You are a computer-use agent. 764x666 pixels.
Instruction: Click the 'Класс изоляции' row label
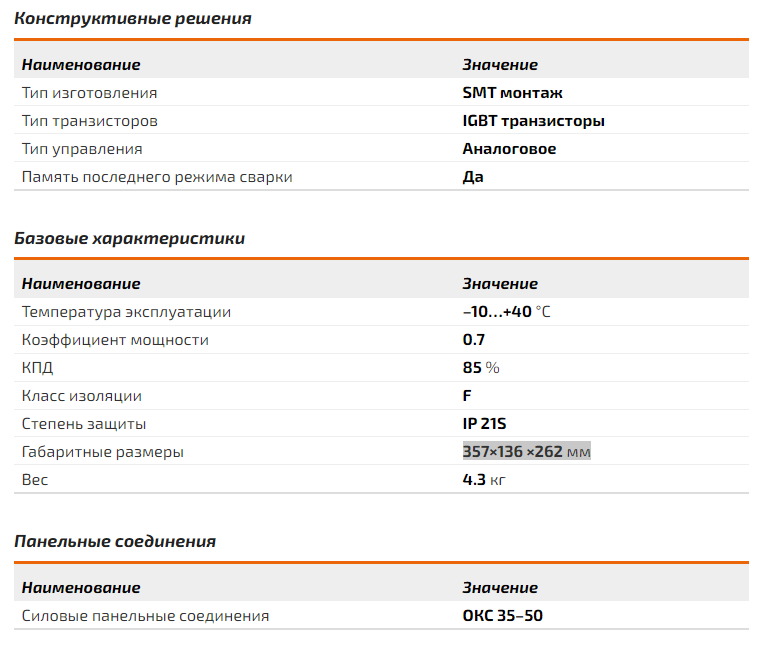(x=82, y=396)
